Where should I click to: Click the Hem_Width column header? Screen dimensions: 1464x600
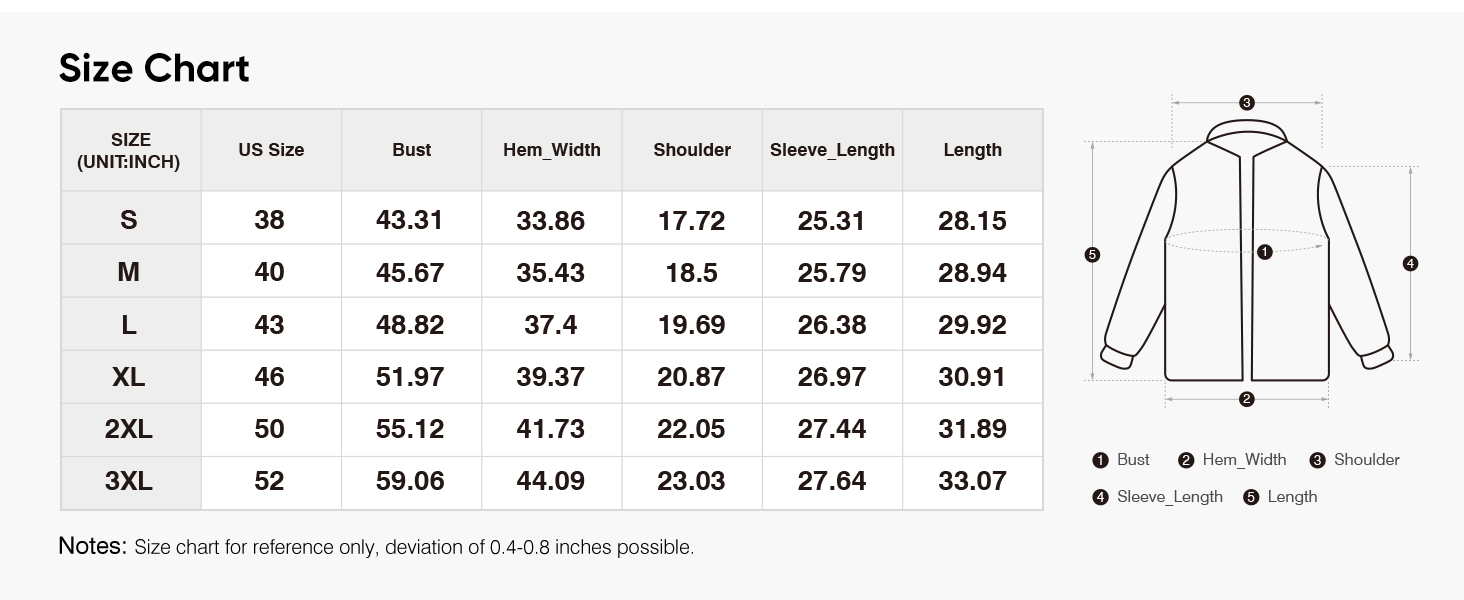pyautogui.click(x=552, y=150)
